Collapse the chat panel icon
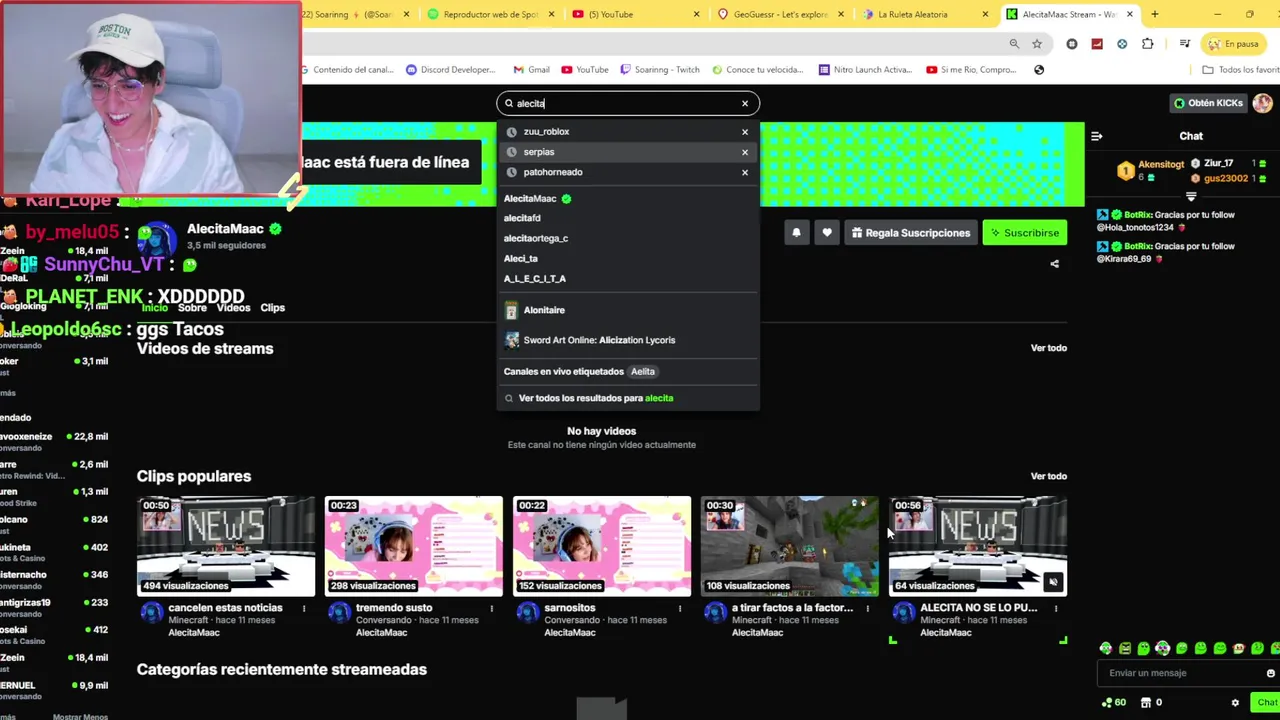1280x720 pixels. pyautogui.click(x=1096, y=136)
